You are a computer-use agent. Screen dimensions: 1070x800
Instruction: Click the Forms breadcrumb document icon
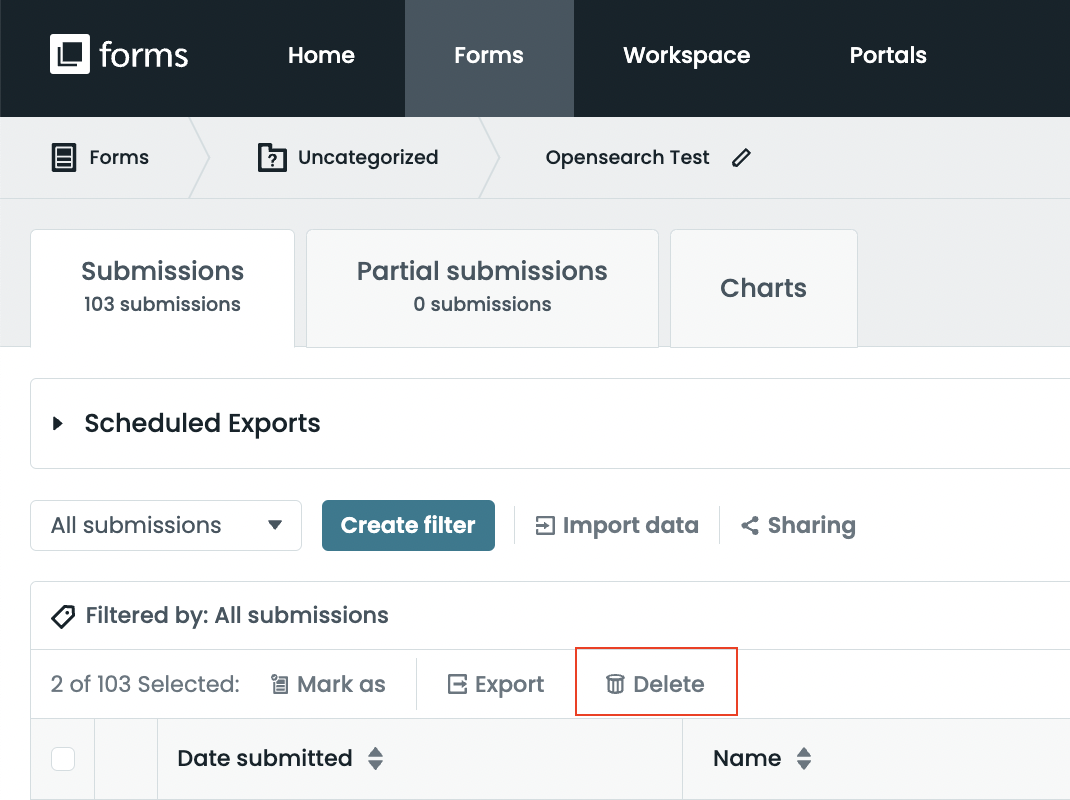(x=64, y=158)
